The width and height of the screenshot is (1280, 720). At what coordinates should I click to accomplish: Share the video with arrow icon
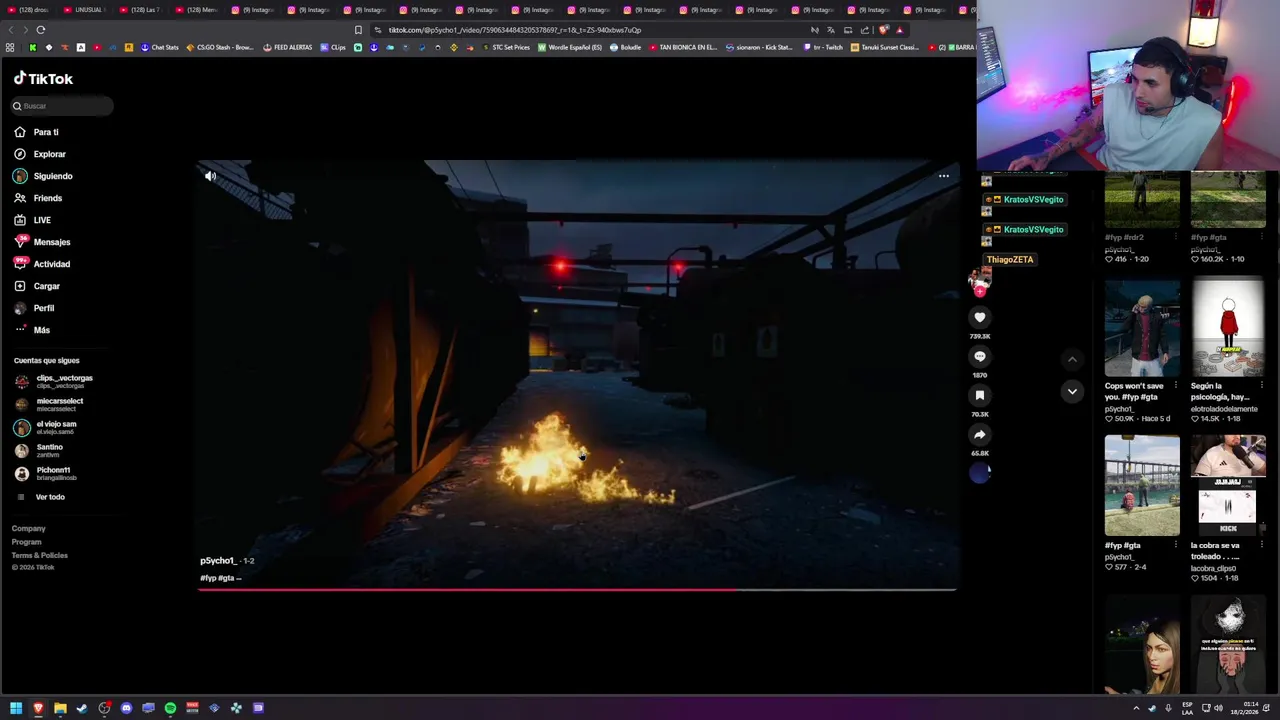pos(980,434)
